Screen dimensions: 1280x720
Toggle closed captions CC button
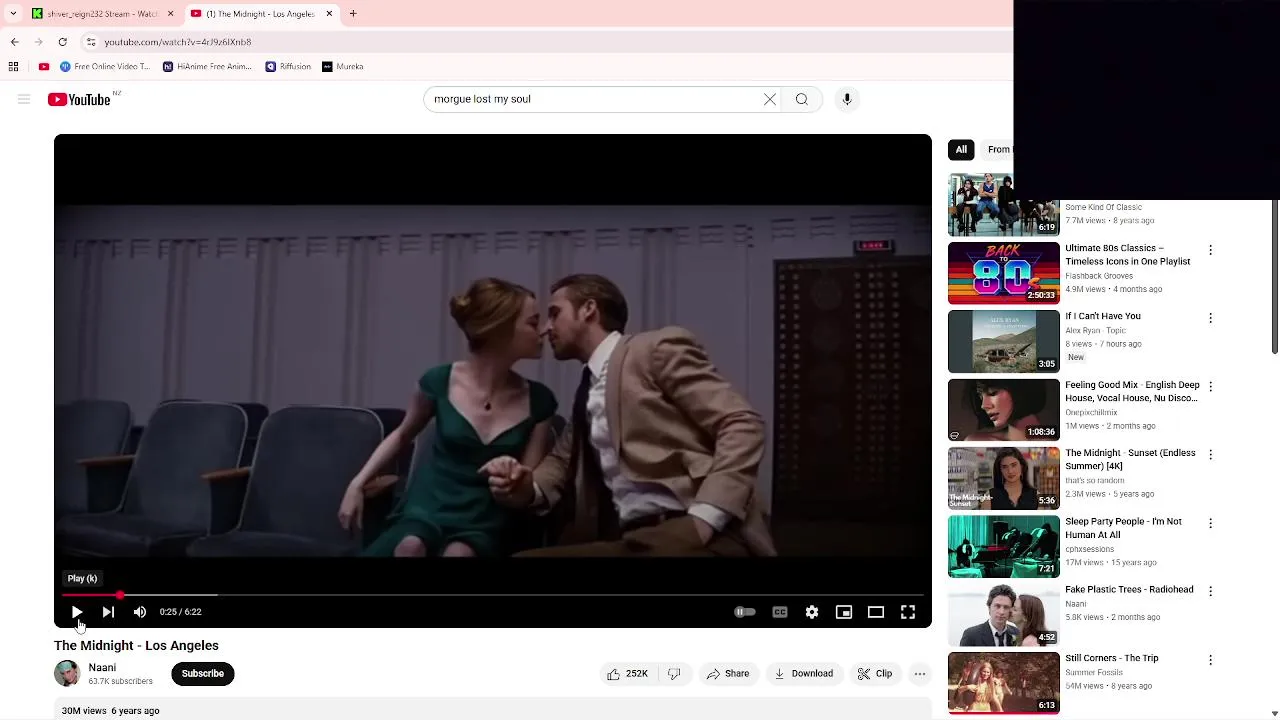coord(780,612)
